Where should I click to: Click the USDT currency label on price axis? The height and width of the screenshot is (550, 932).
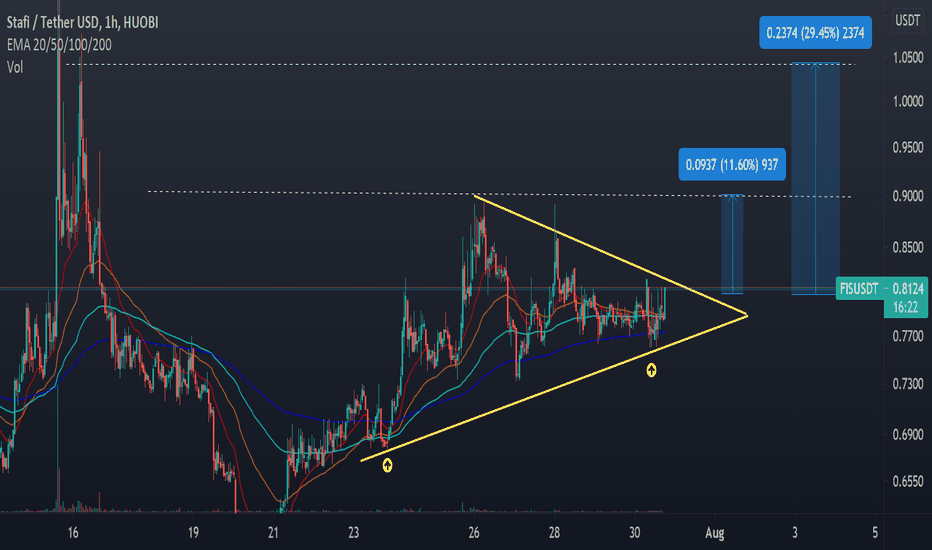908,21
